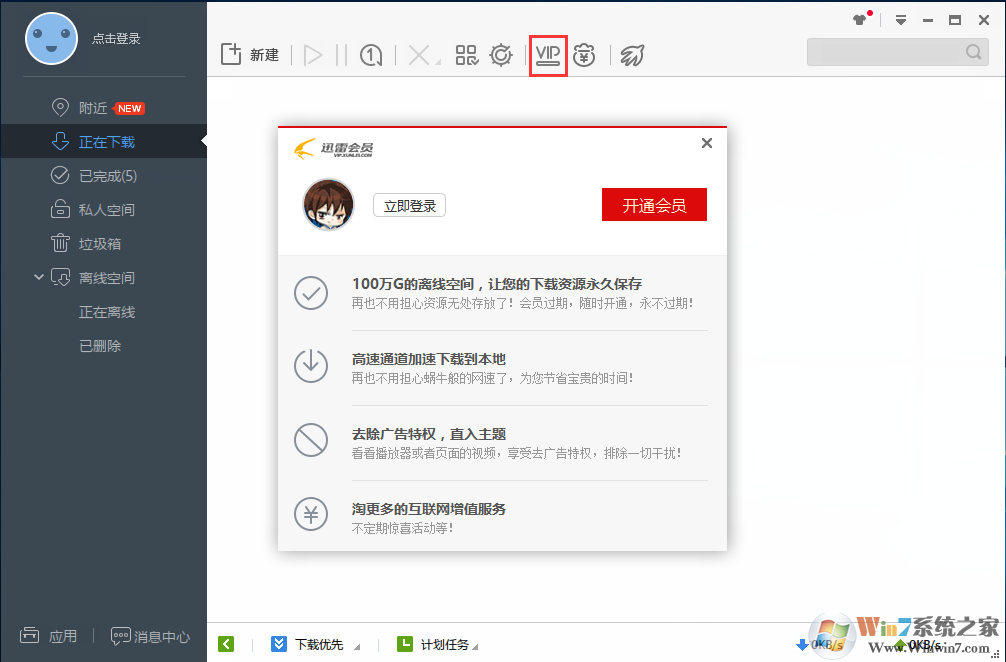Open the 下载优先 mode dropdown

315,644
